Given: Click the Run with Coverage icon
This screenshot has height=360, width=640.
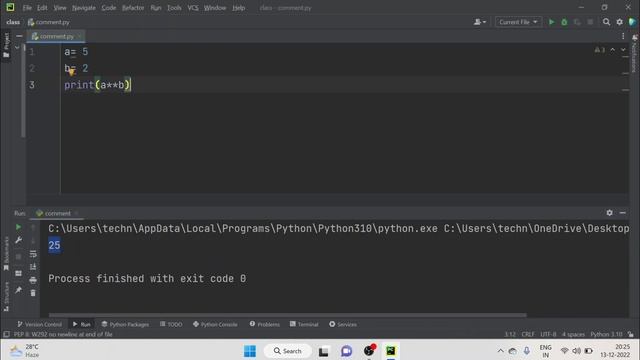Looking at the screenshot, I should click(x=577, y=22).
